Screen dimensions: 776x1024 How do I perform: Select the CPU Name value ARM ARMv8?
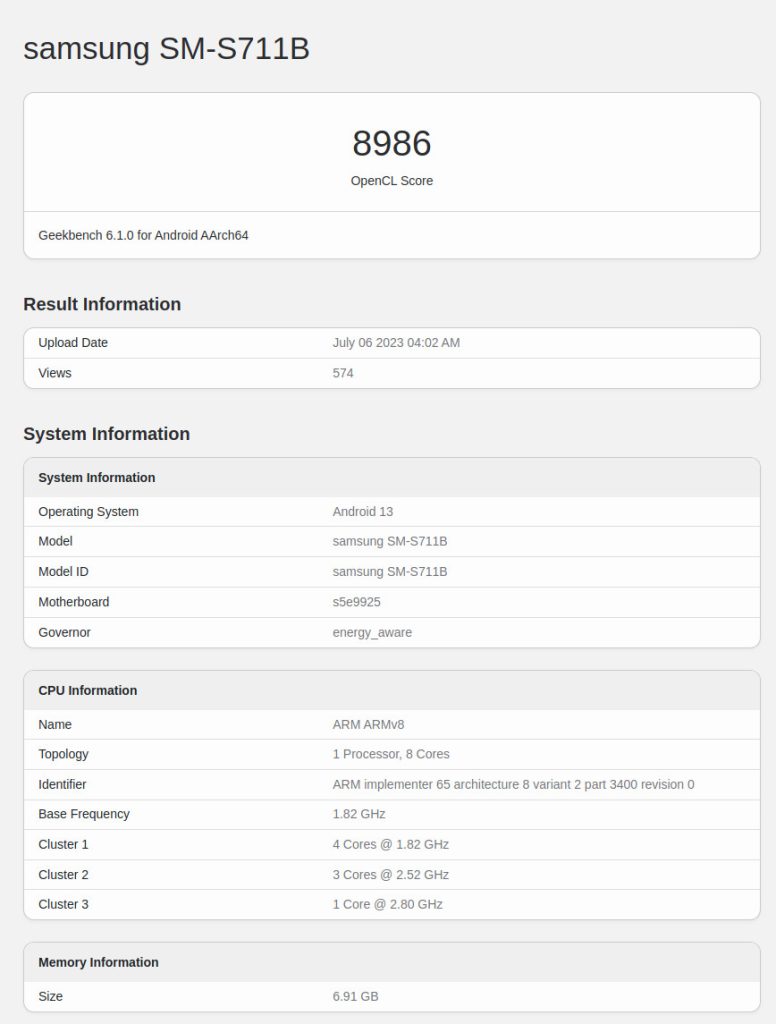[x=368, y=724]
